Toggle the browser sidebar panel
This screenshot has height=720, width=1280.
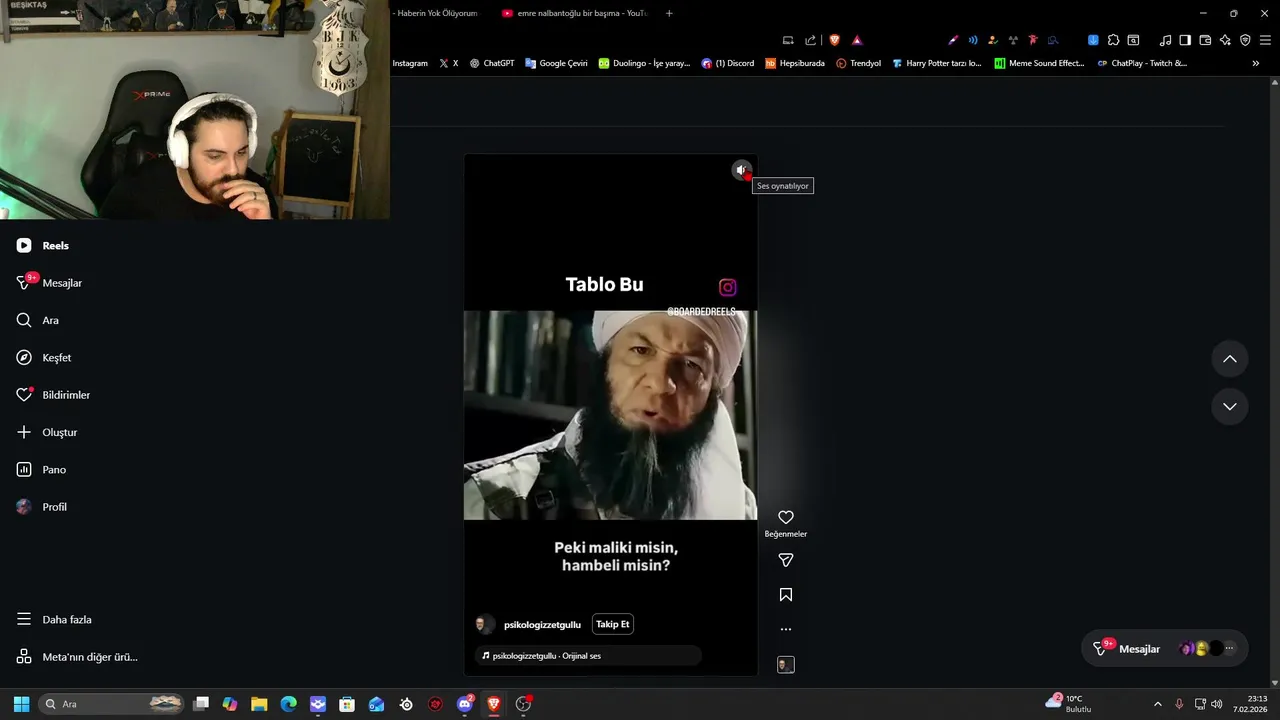click(x=1185, y=40)
